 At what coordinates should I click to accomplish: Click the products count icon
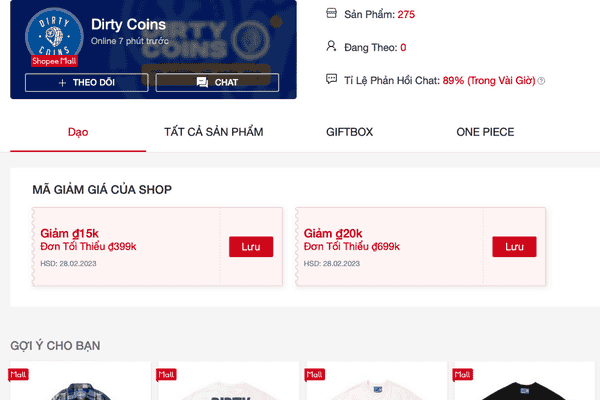[x=332, y=13]
